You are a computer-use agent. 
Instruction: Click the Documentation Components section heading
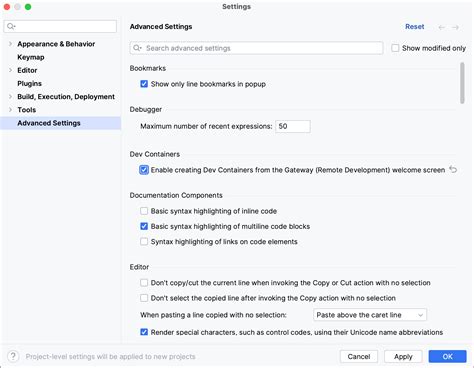(176, 195)
